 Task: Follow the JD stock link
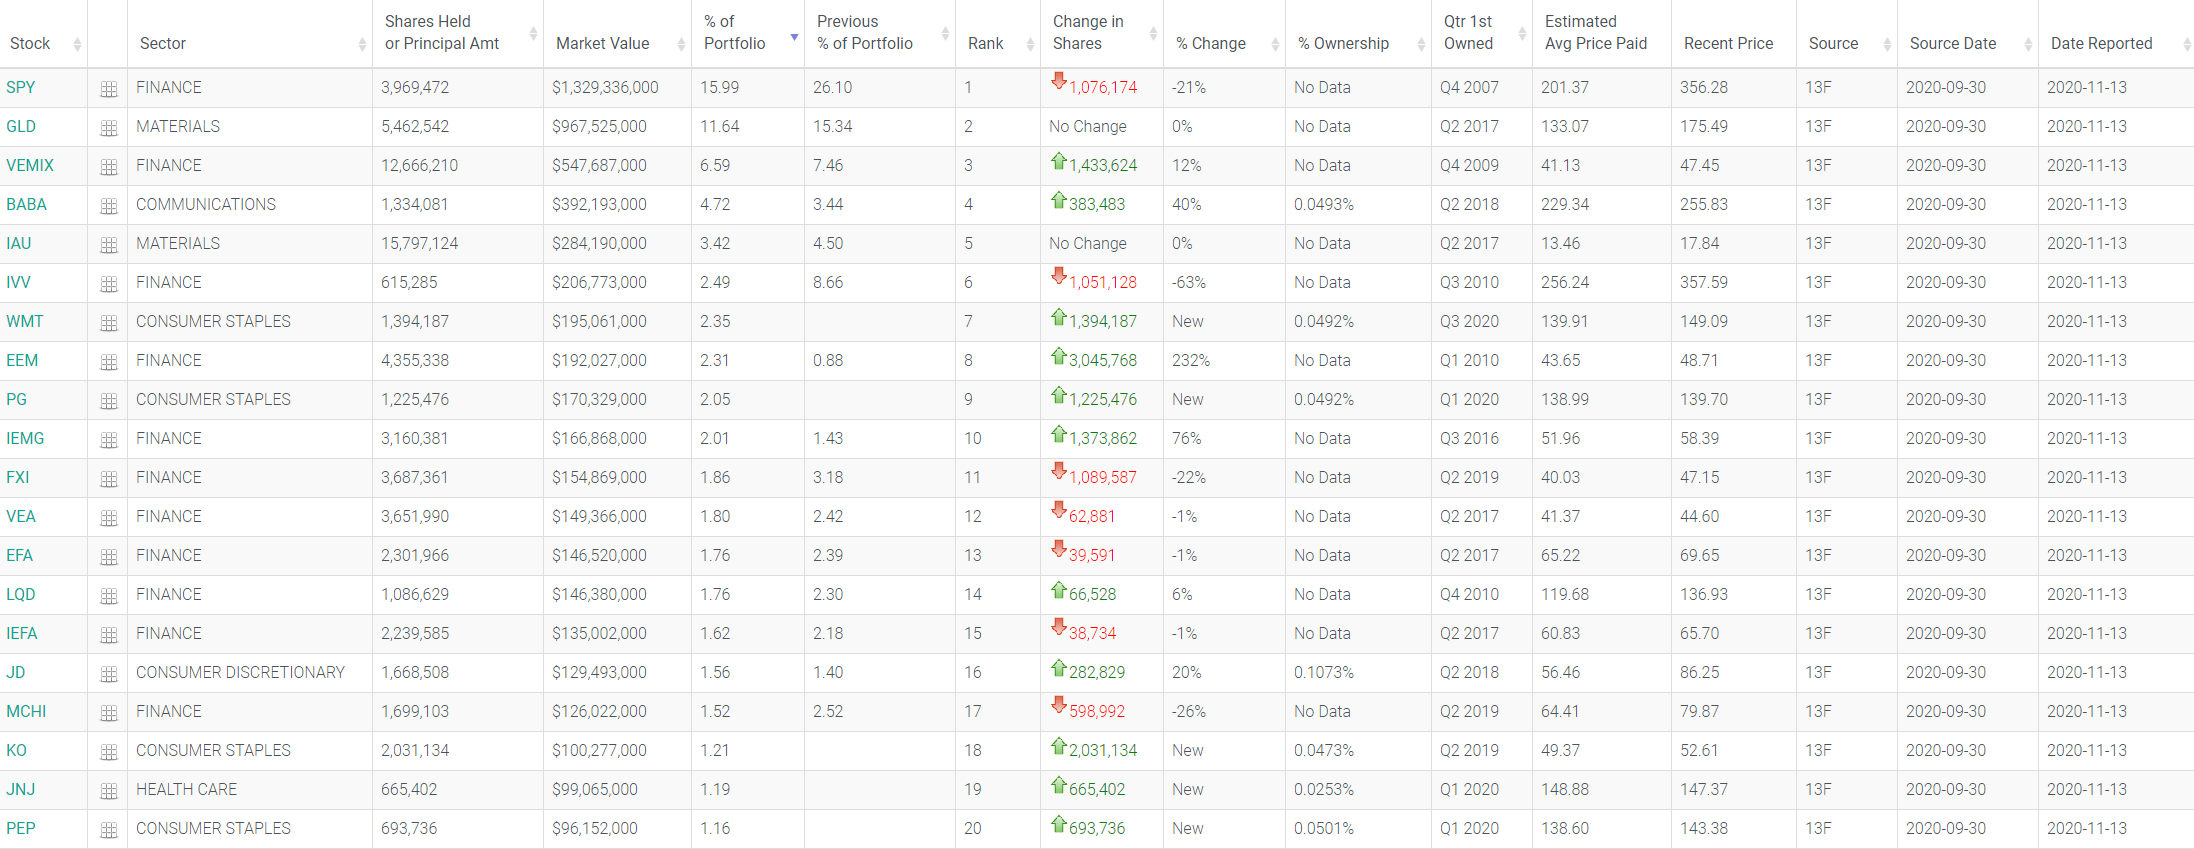[16, 672]
